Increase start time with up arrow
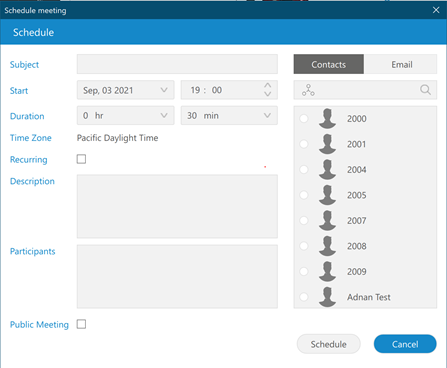 click(268, 85)
